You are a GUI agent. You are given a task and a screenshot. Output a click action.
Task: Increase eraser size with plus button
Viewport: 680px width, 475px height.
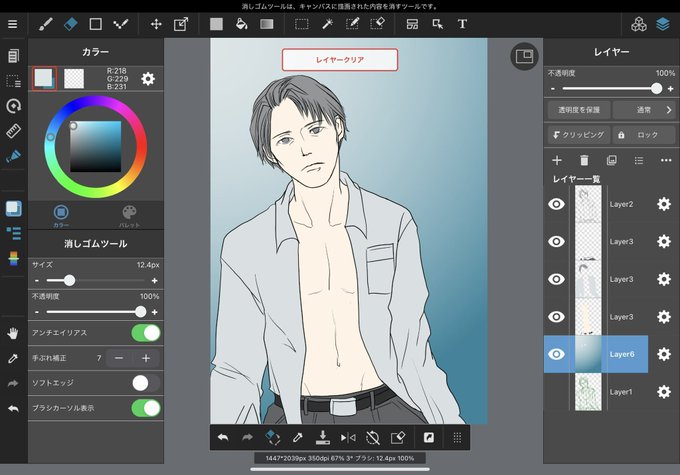tap(154, 281)
